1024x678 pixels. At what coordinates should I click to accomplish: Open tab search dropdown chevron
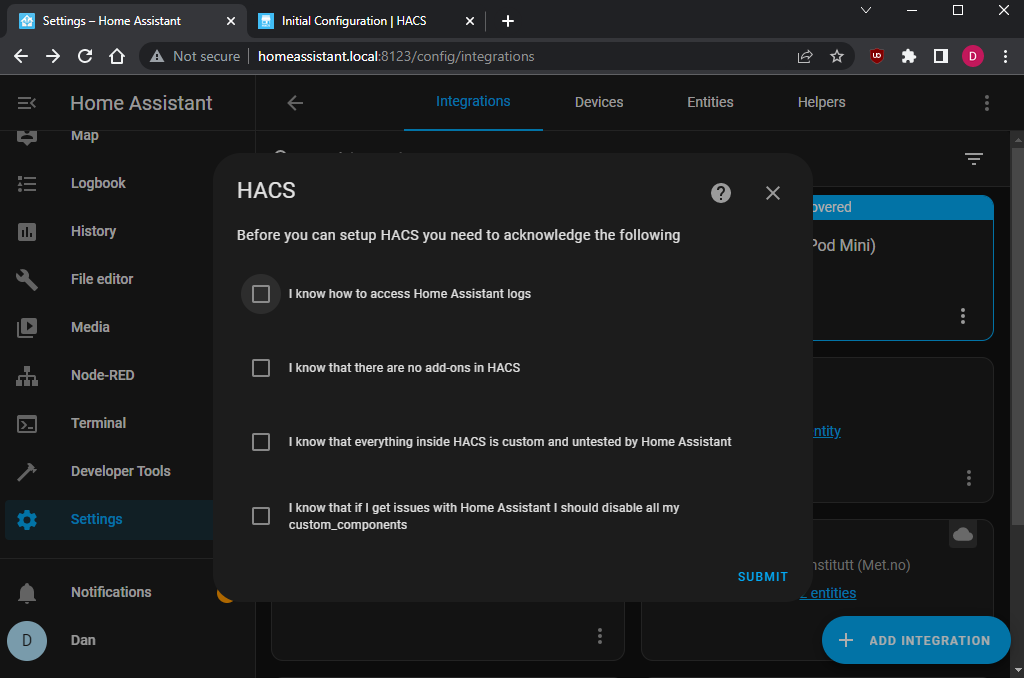point(866,10)
